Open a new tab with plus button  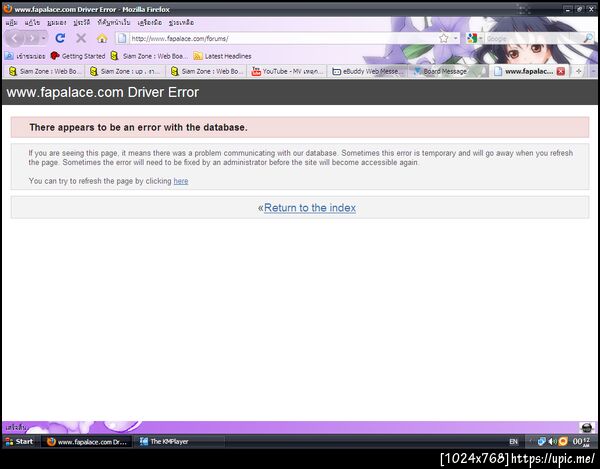pyautogui.click(x=579, y=71)
